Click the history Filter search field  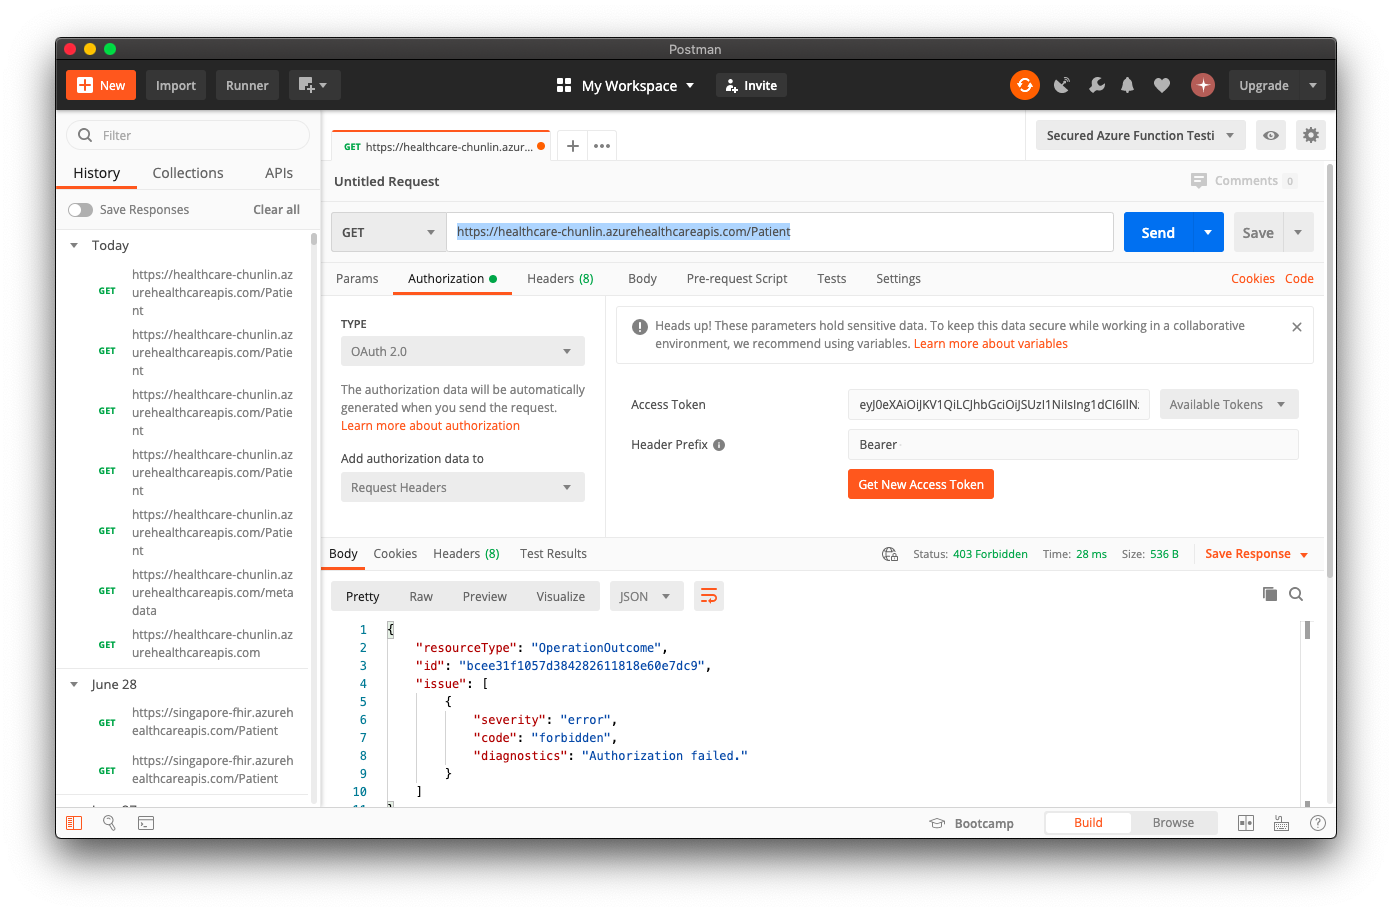click(x=188, y=135)
